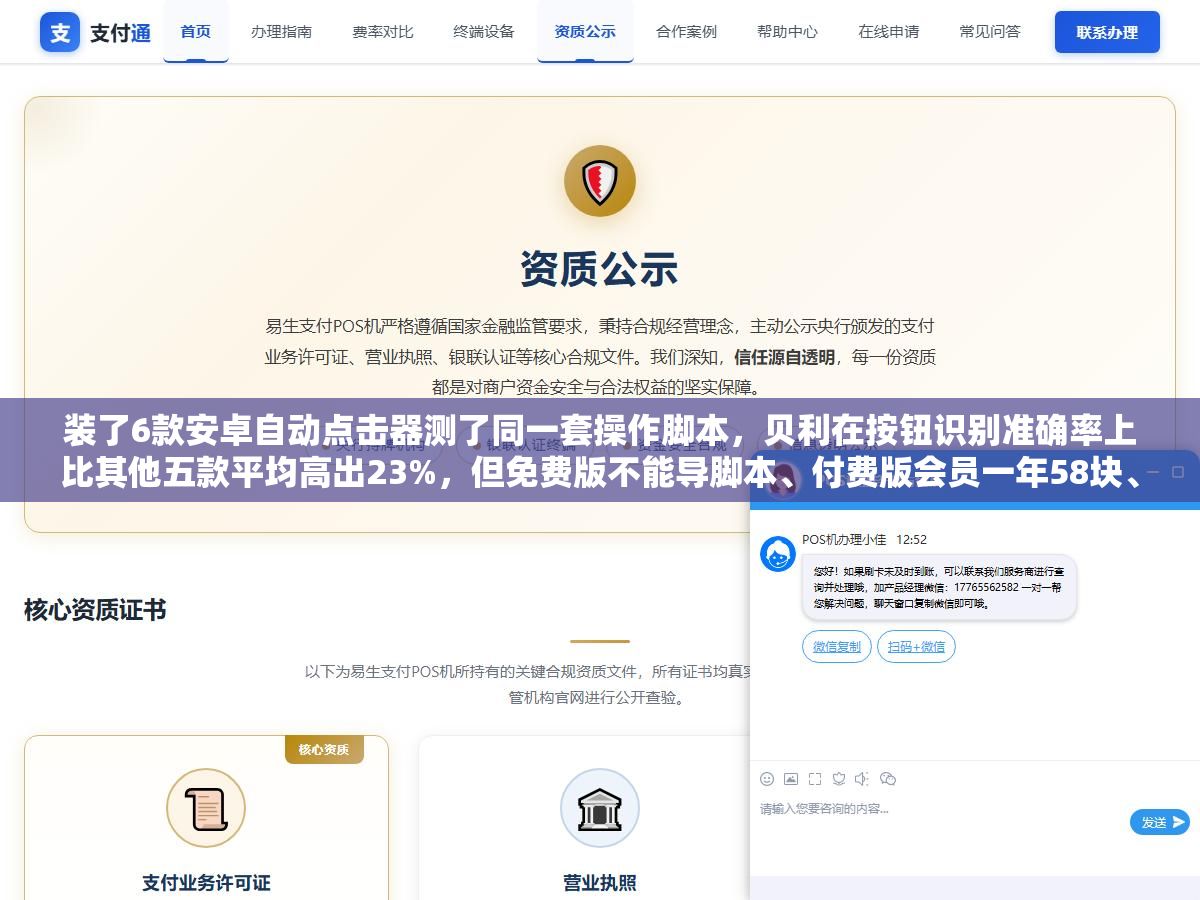Image resolution: width=1200 pixels, height=900 pixels.
Task: Select the 资质公示 navigation tab
Action: coord(585,31)
